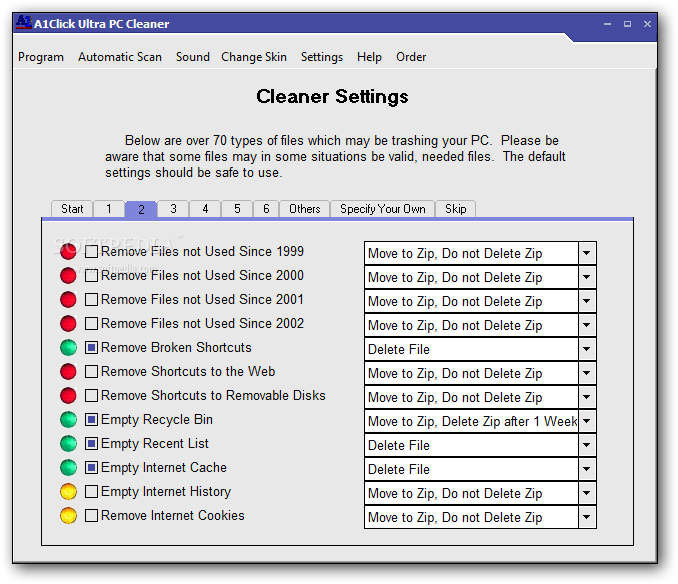Click yellow status light for Remove Internet Cookies
Screen dimensions: 678x584
[68, 515]
